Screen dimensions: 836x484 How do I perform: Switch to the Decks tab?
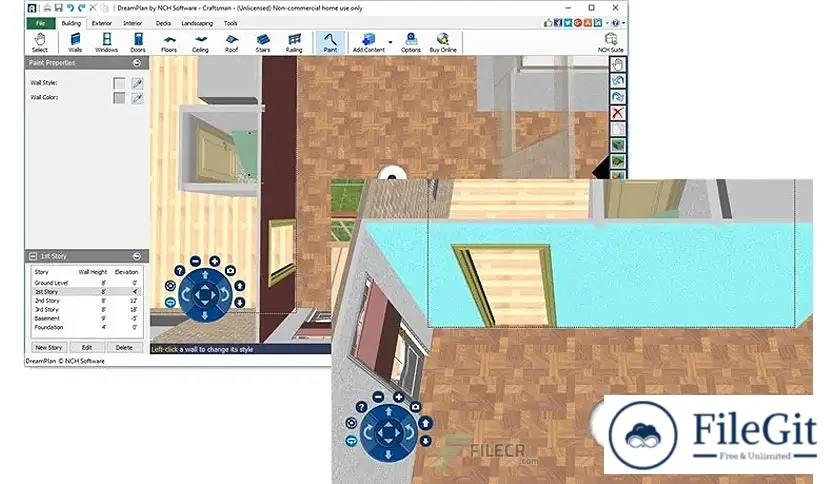(x=163, y=23)
